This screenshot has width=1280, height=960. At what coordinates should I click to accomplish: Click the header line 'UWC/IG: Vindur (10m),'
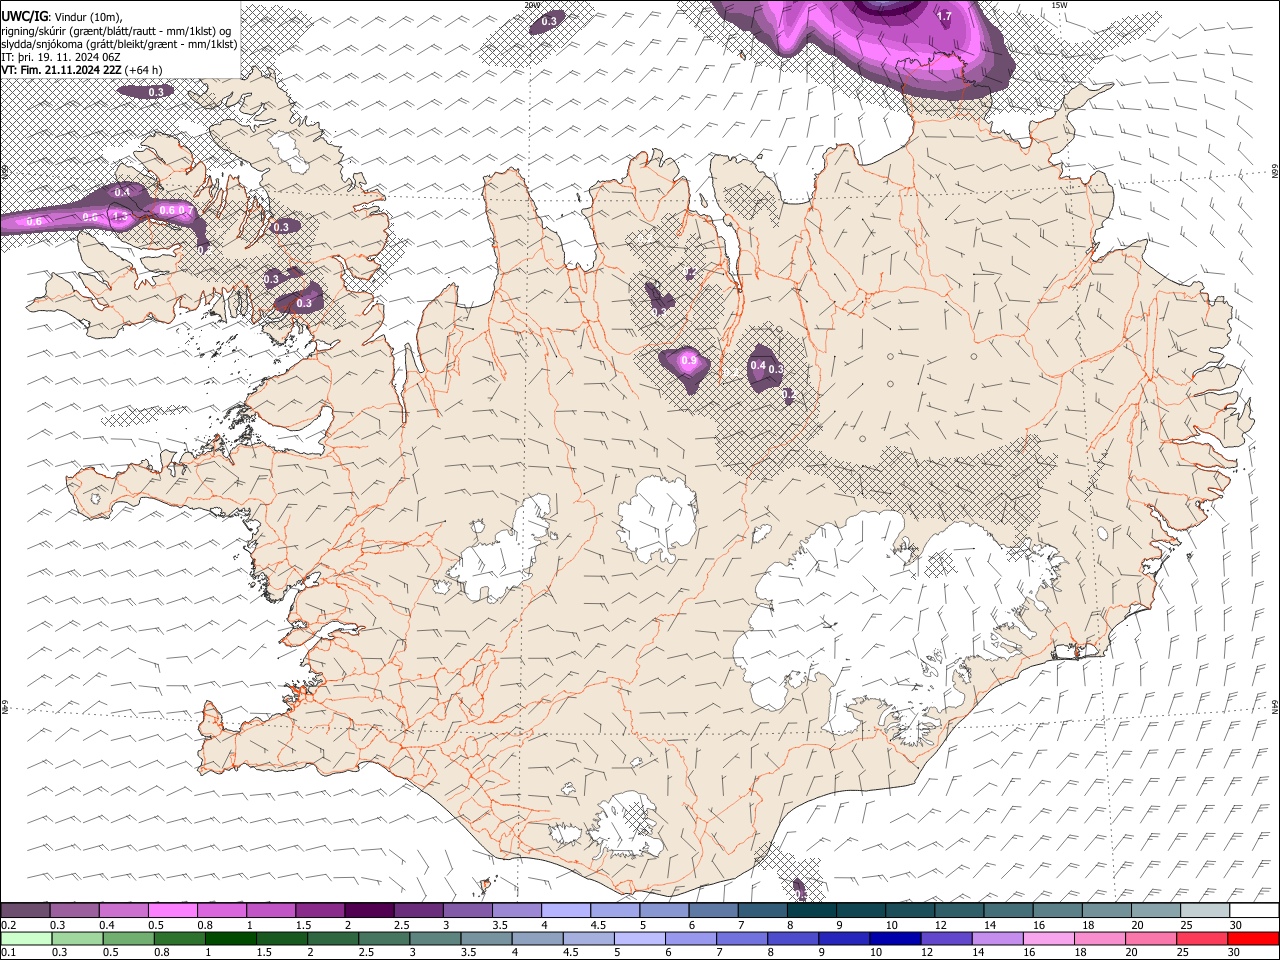(x=62, y=17)
